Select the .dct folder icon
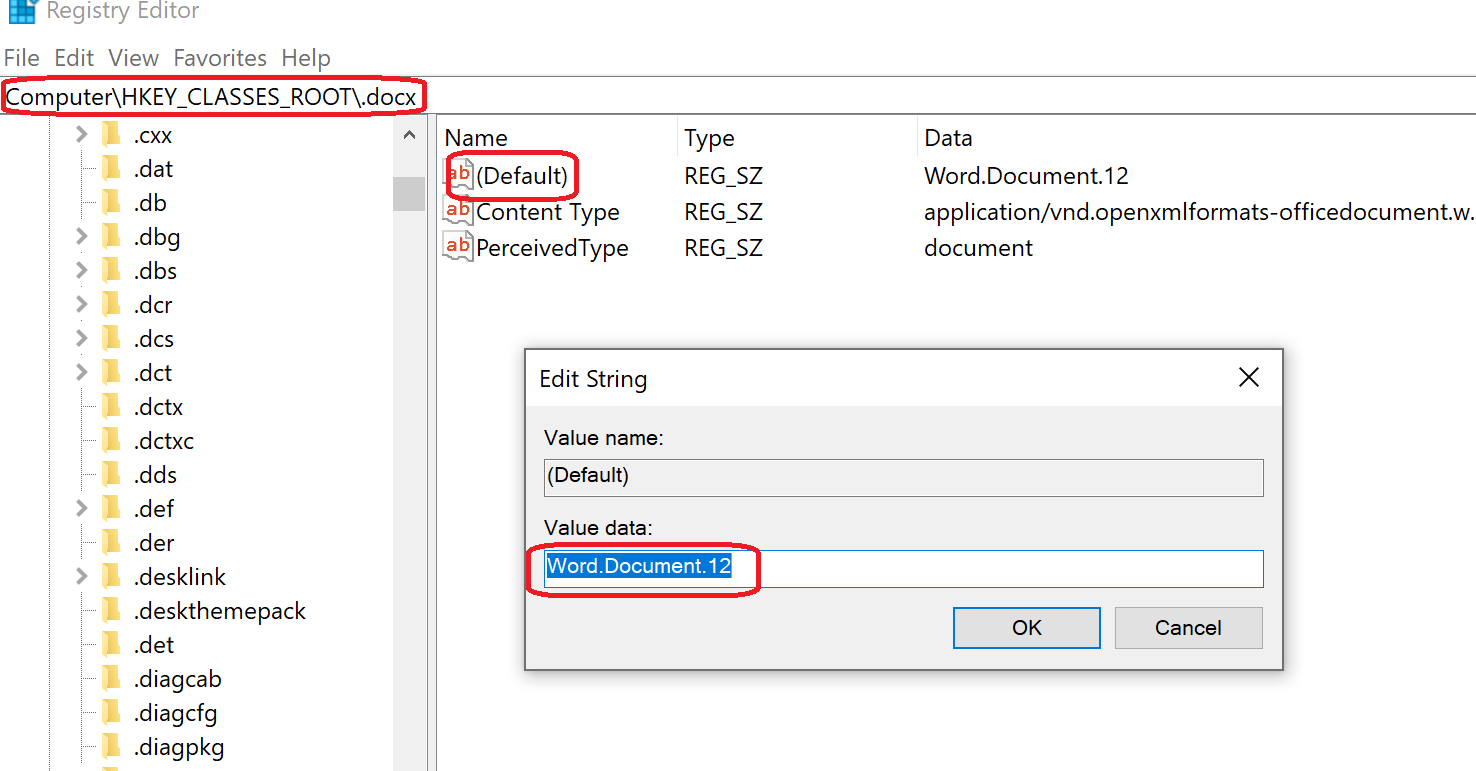1476x771 pixels. (x=111, y=373)
